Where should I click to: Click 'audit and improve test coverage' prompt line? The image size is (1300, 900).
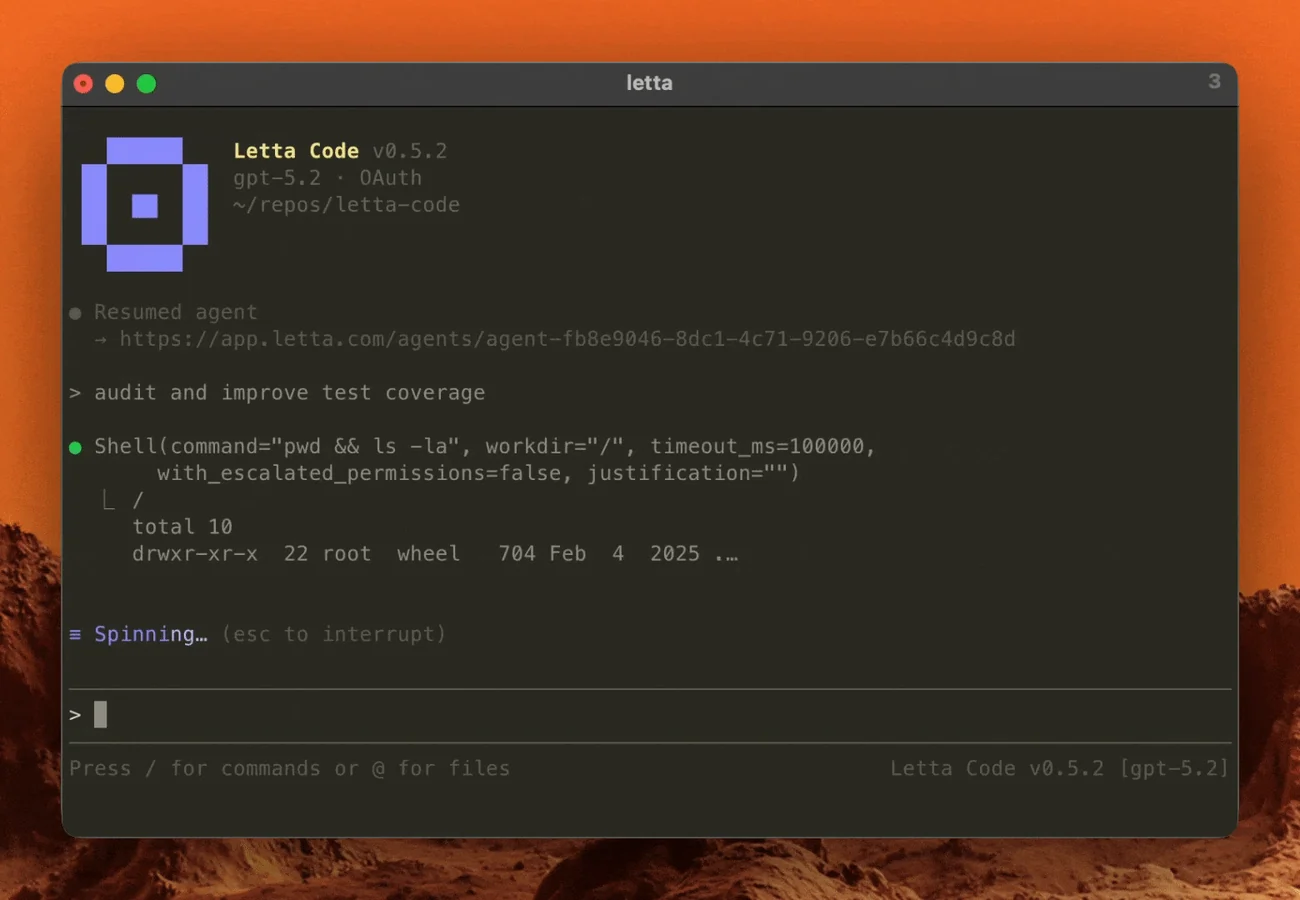[x=289, y=393]
